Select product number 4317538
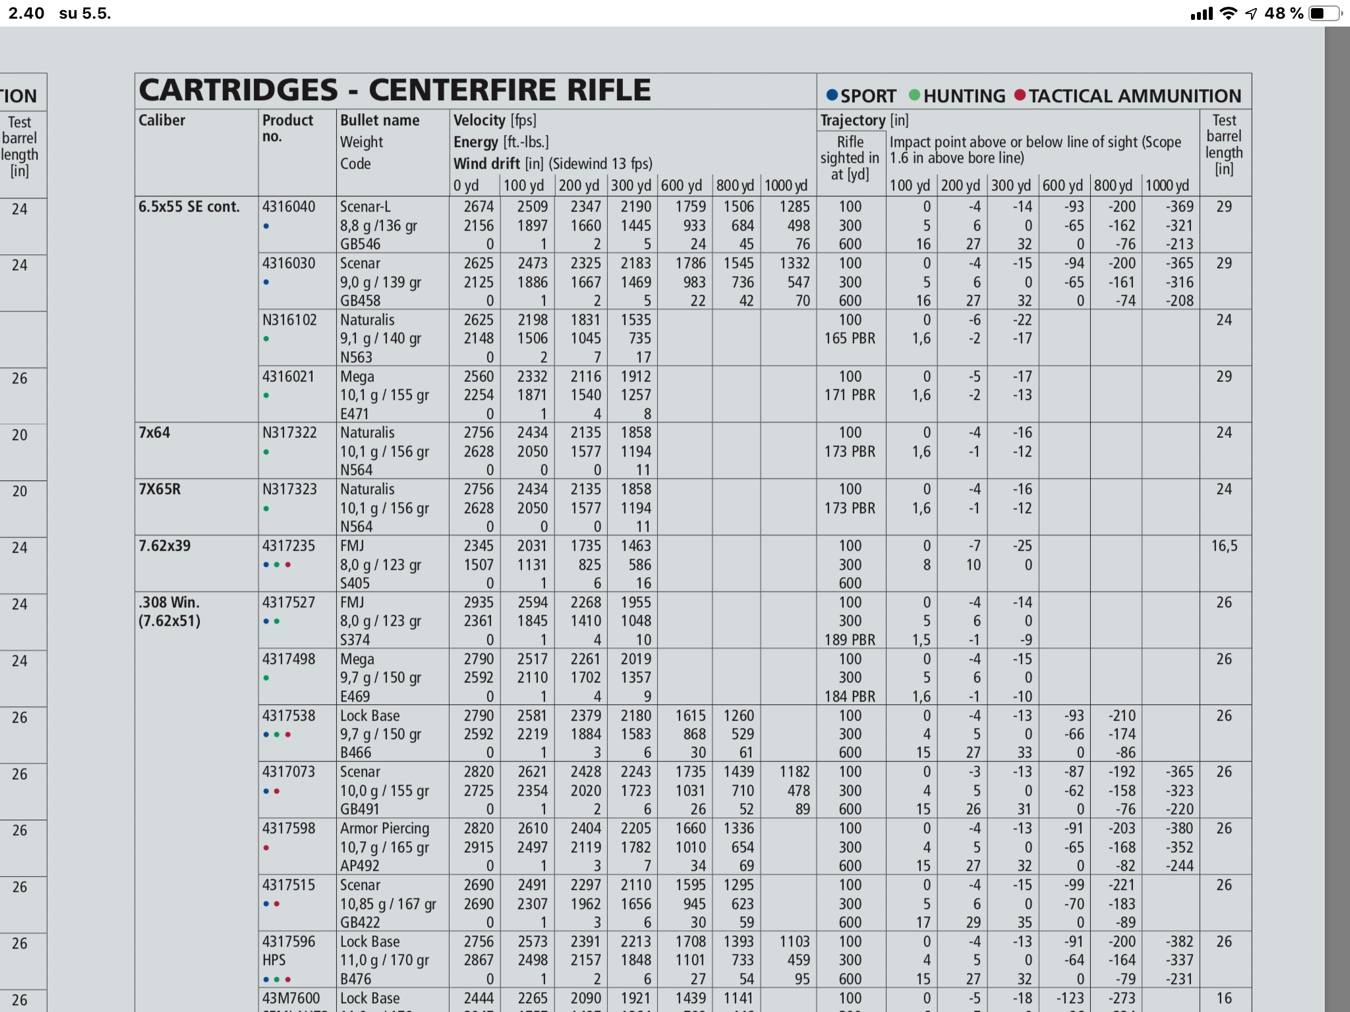 (x=288, y=716)
